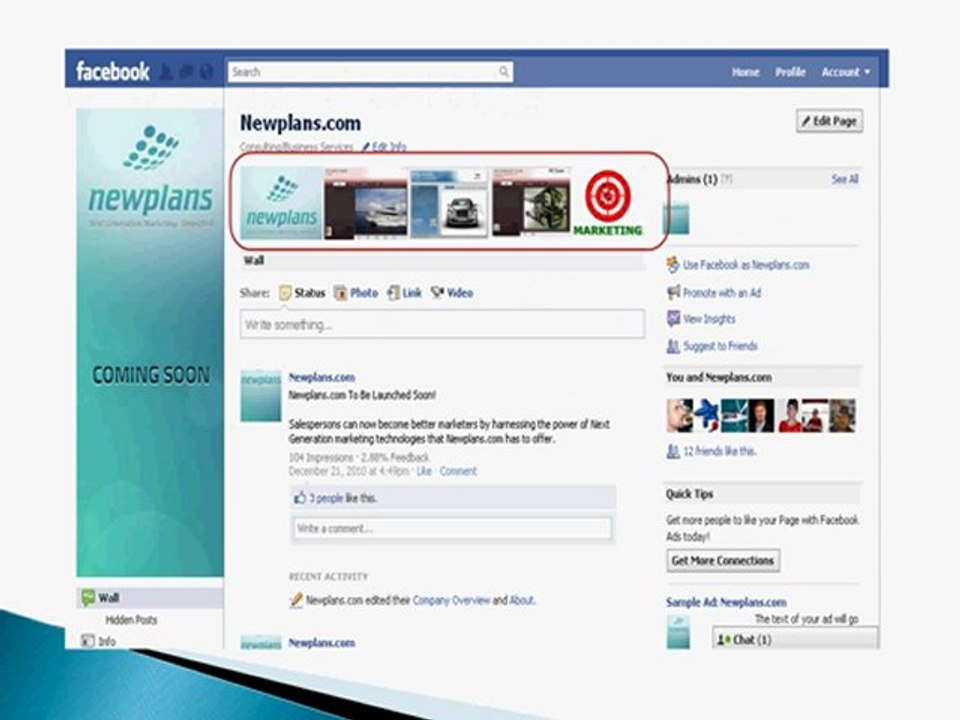Click the Wall speech bubble sidebar icon

(x=88, y=598)
